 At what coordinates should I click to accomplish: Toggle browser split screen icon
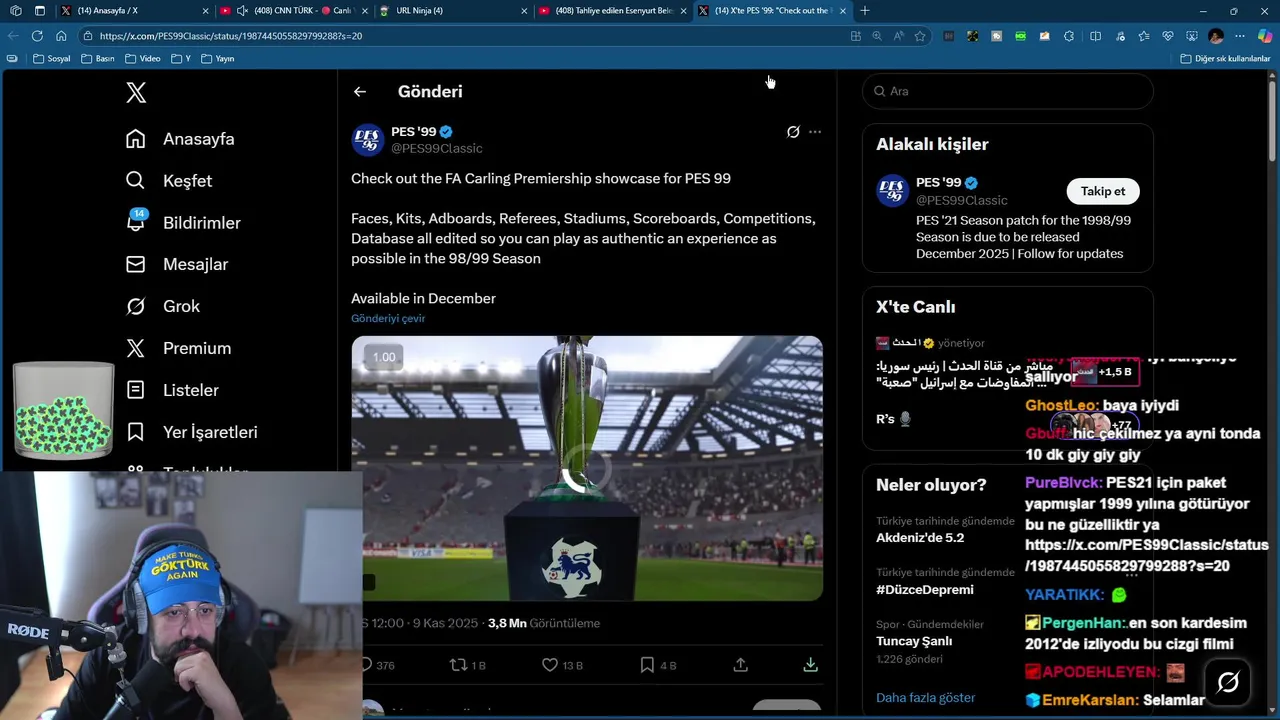coord(1095,36)
